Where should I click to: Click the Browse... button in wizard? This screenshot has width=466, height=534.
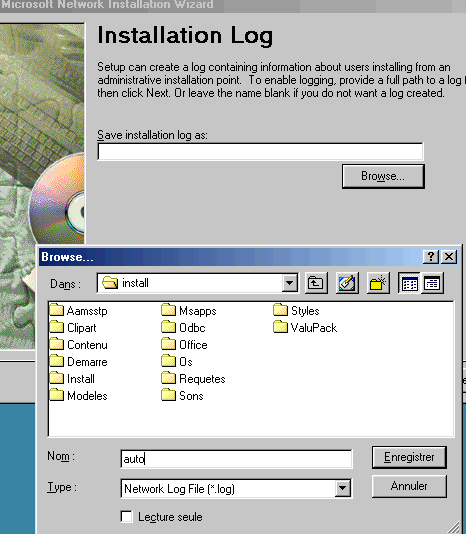[383, 176]
